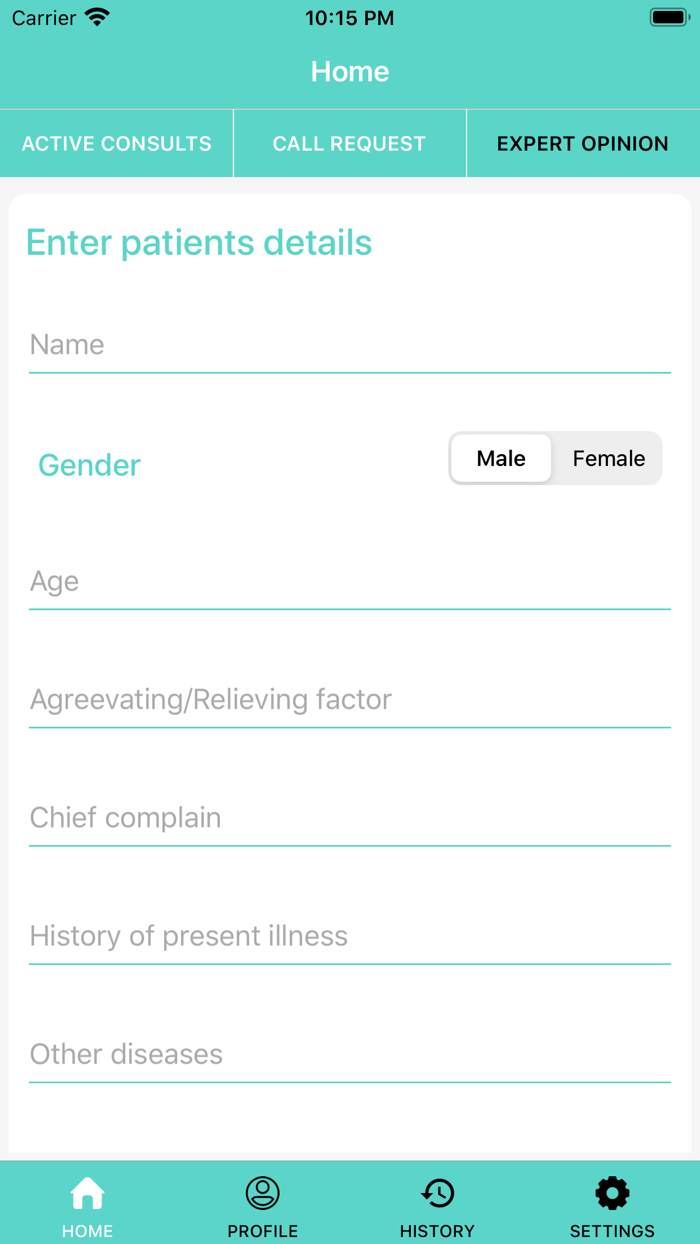Tap the Home house icon
The width and height of the screenshot is (700, 1244).
(87, 1193)
